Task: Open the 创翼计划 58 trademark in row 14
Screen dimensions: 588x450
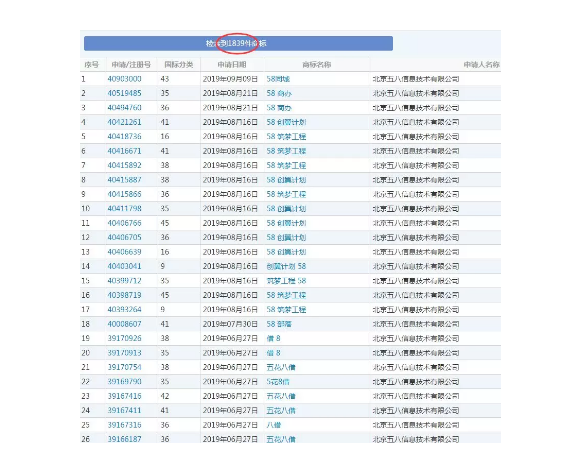Action: [x=286, y=266]
